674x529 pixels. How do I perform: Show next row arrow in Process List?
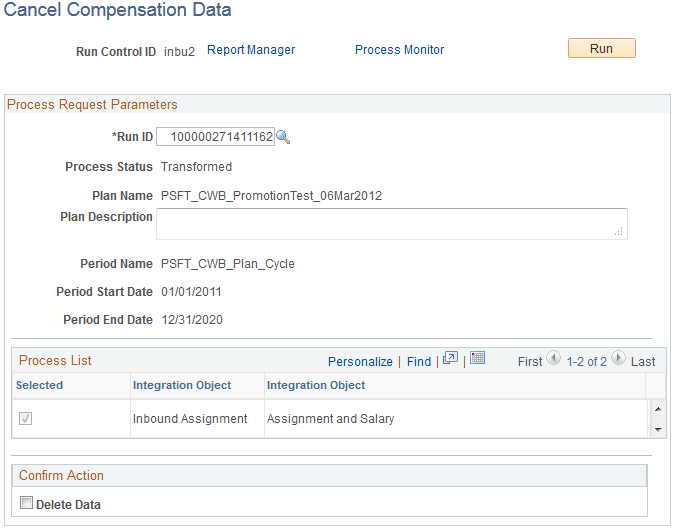(618, 358)
